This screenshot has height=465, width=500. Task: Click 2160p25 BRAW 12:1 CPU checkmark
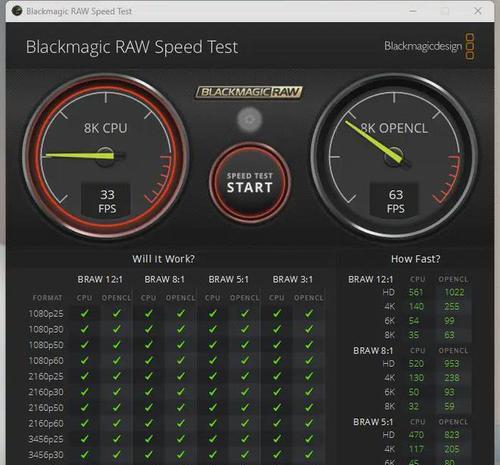point(85,376)
